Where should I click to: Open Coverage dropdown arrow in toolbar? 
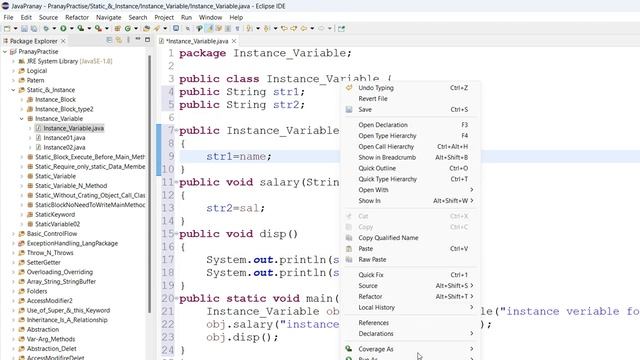[89, 29]
